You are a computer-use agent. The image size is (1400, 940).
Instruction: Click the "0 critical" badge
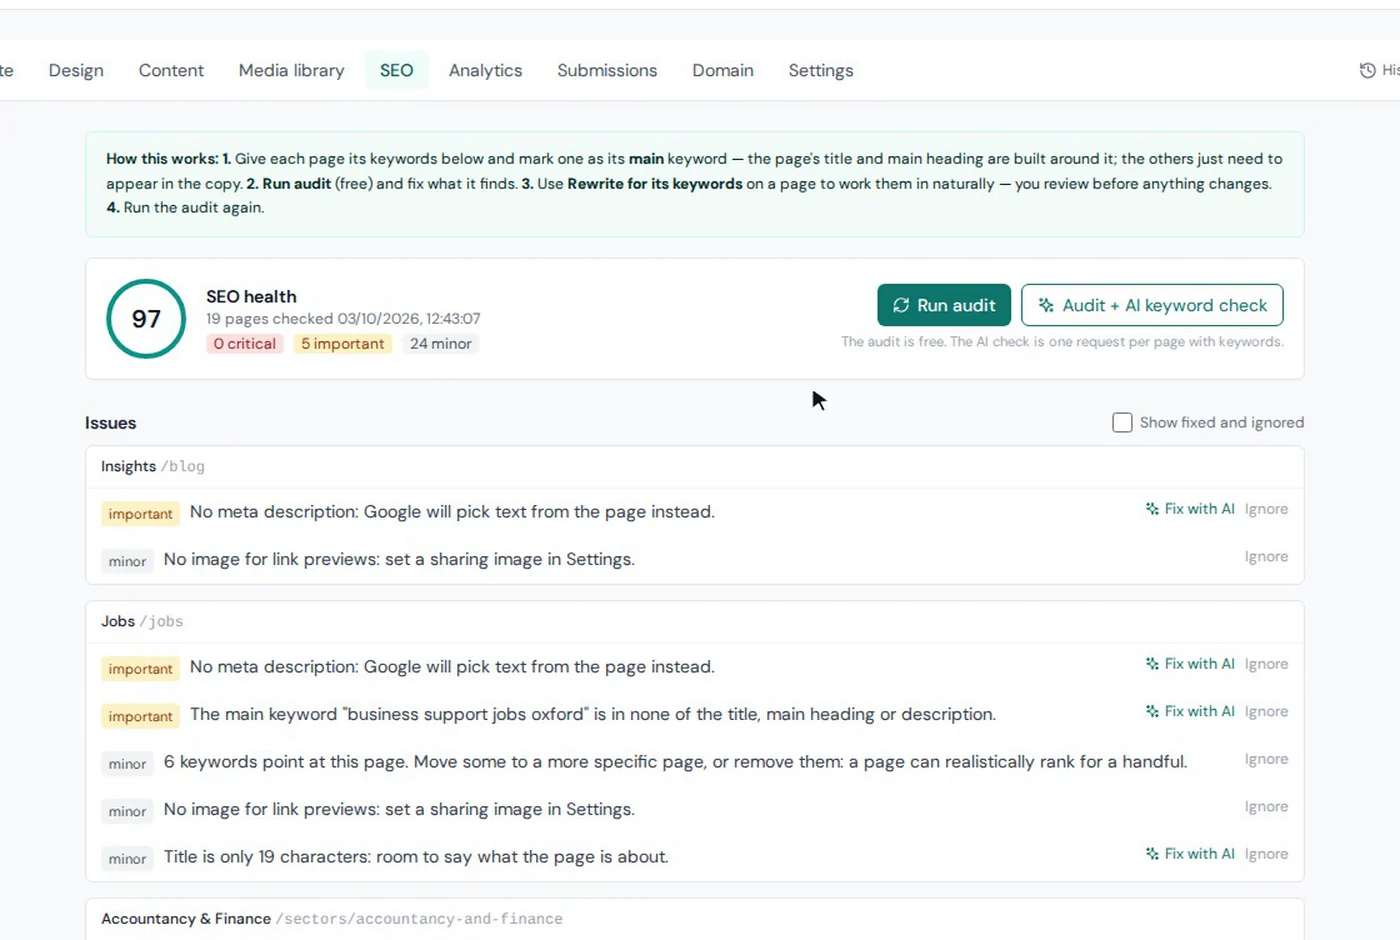click(x=245, y=344)
